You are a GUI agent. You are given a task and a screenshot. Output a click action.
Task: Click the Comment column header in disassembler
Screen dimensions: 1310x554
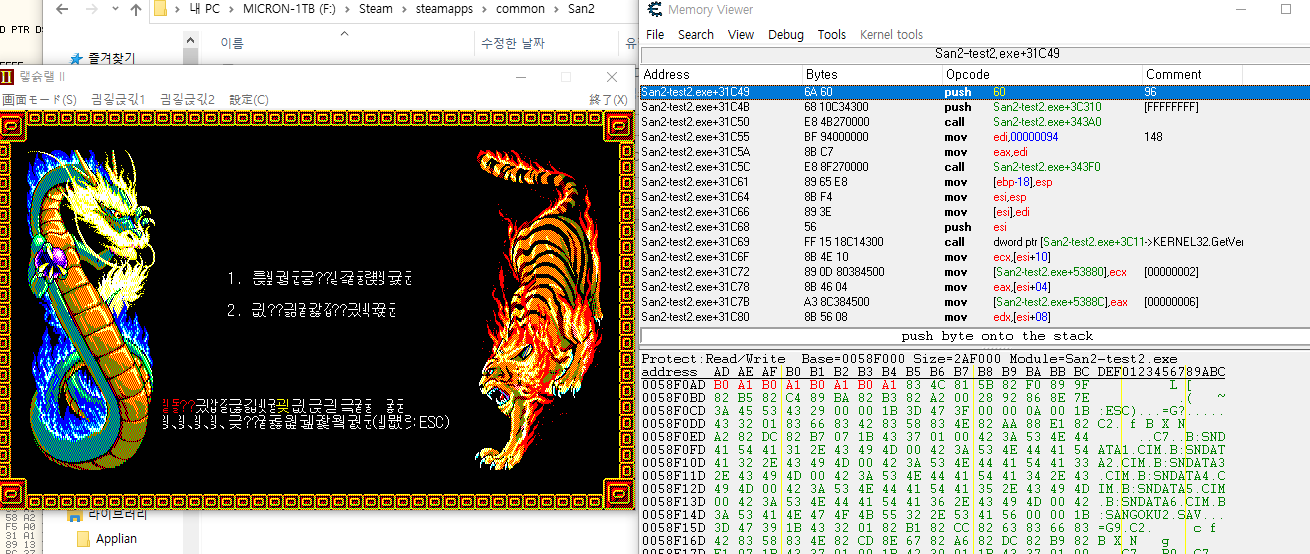coord(1191,74)
